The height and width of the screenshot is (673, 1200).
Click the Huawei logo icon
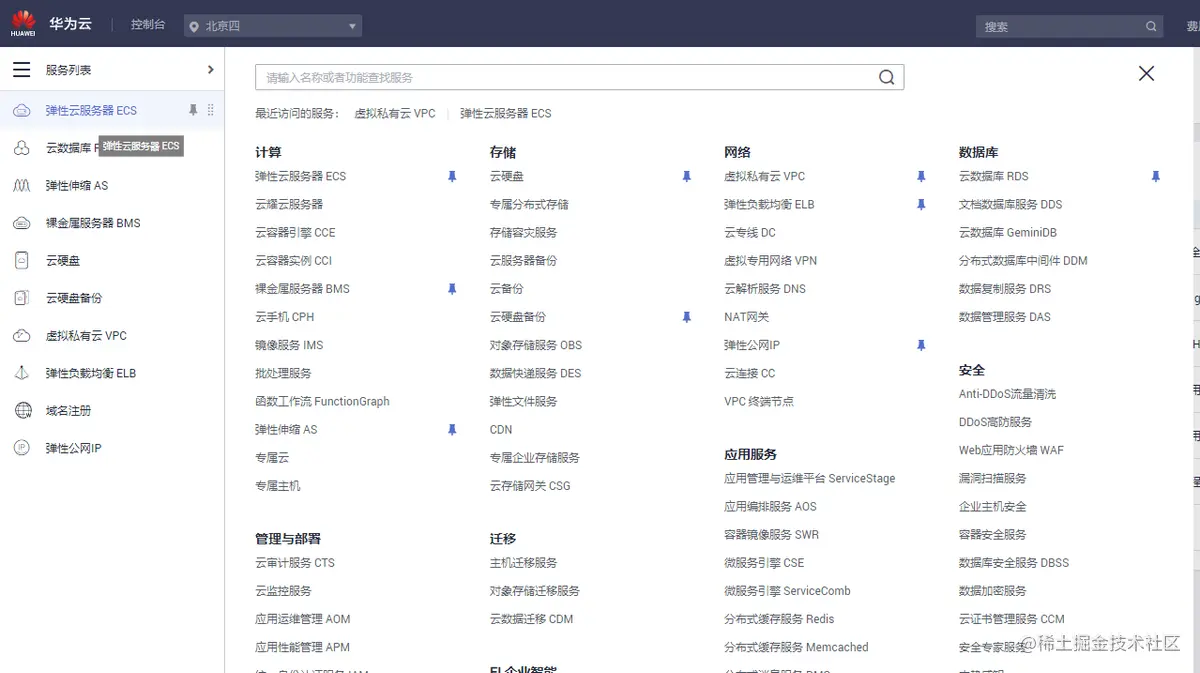click(23, 24)
